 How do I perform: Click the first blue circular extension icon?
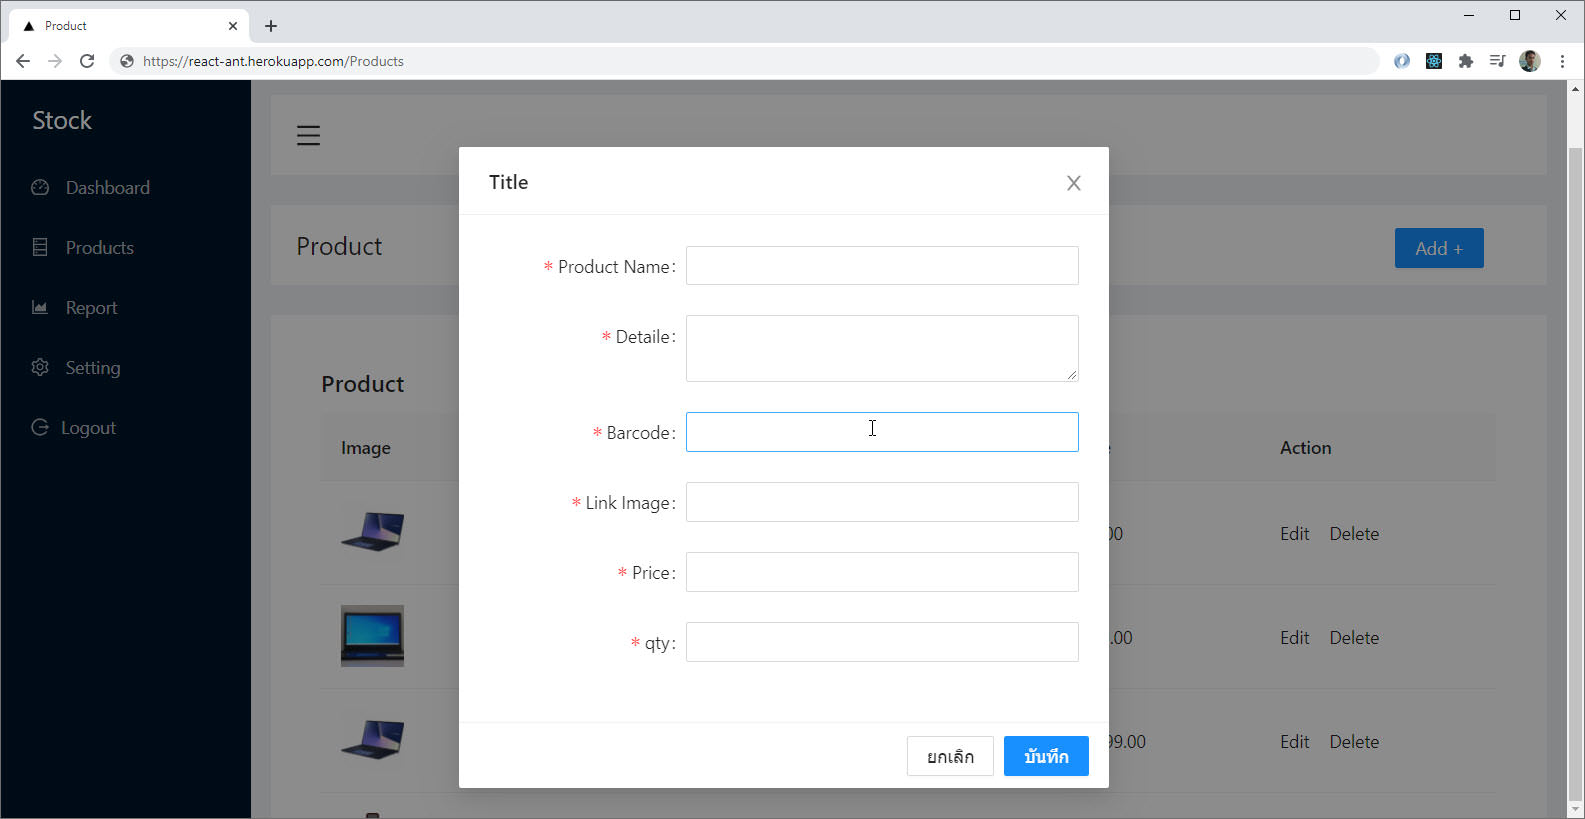tap(1402, 61)
